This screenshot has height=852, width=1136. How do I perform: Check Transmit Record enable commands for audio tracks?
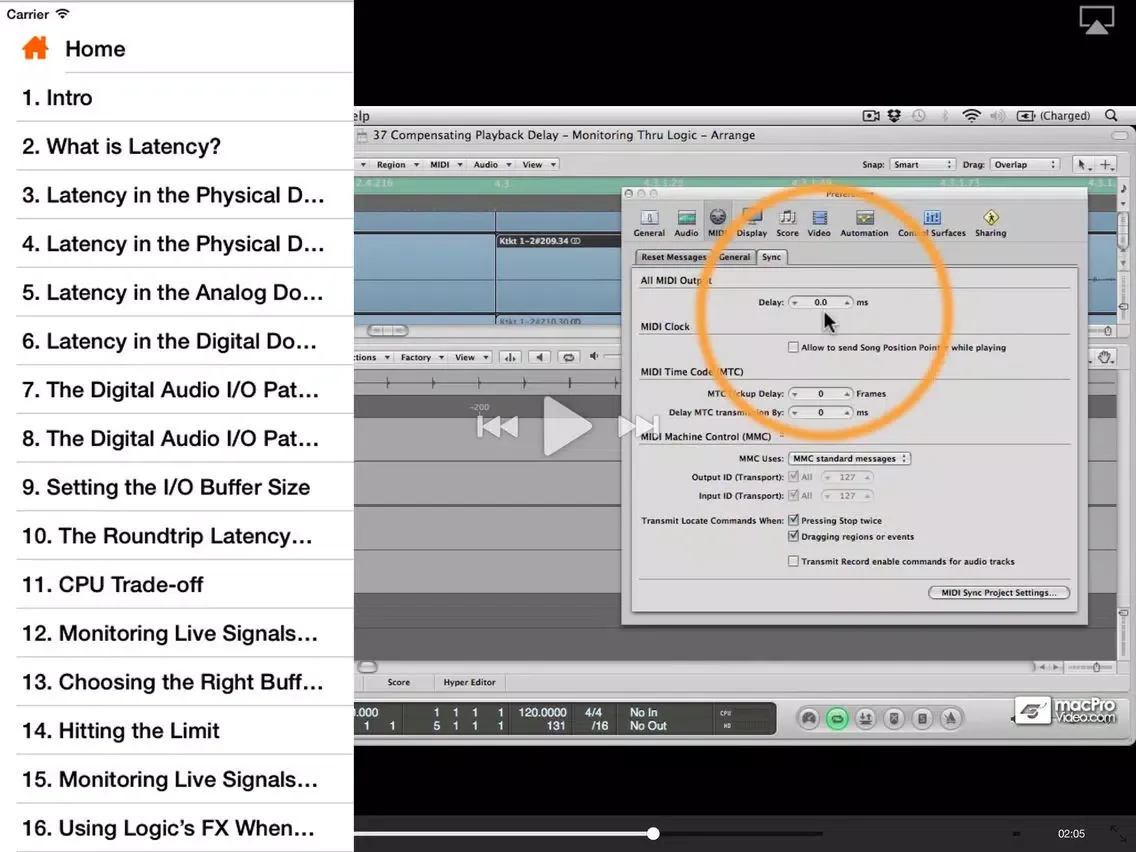tap(793, 561)
